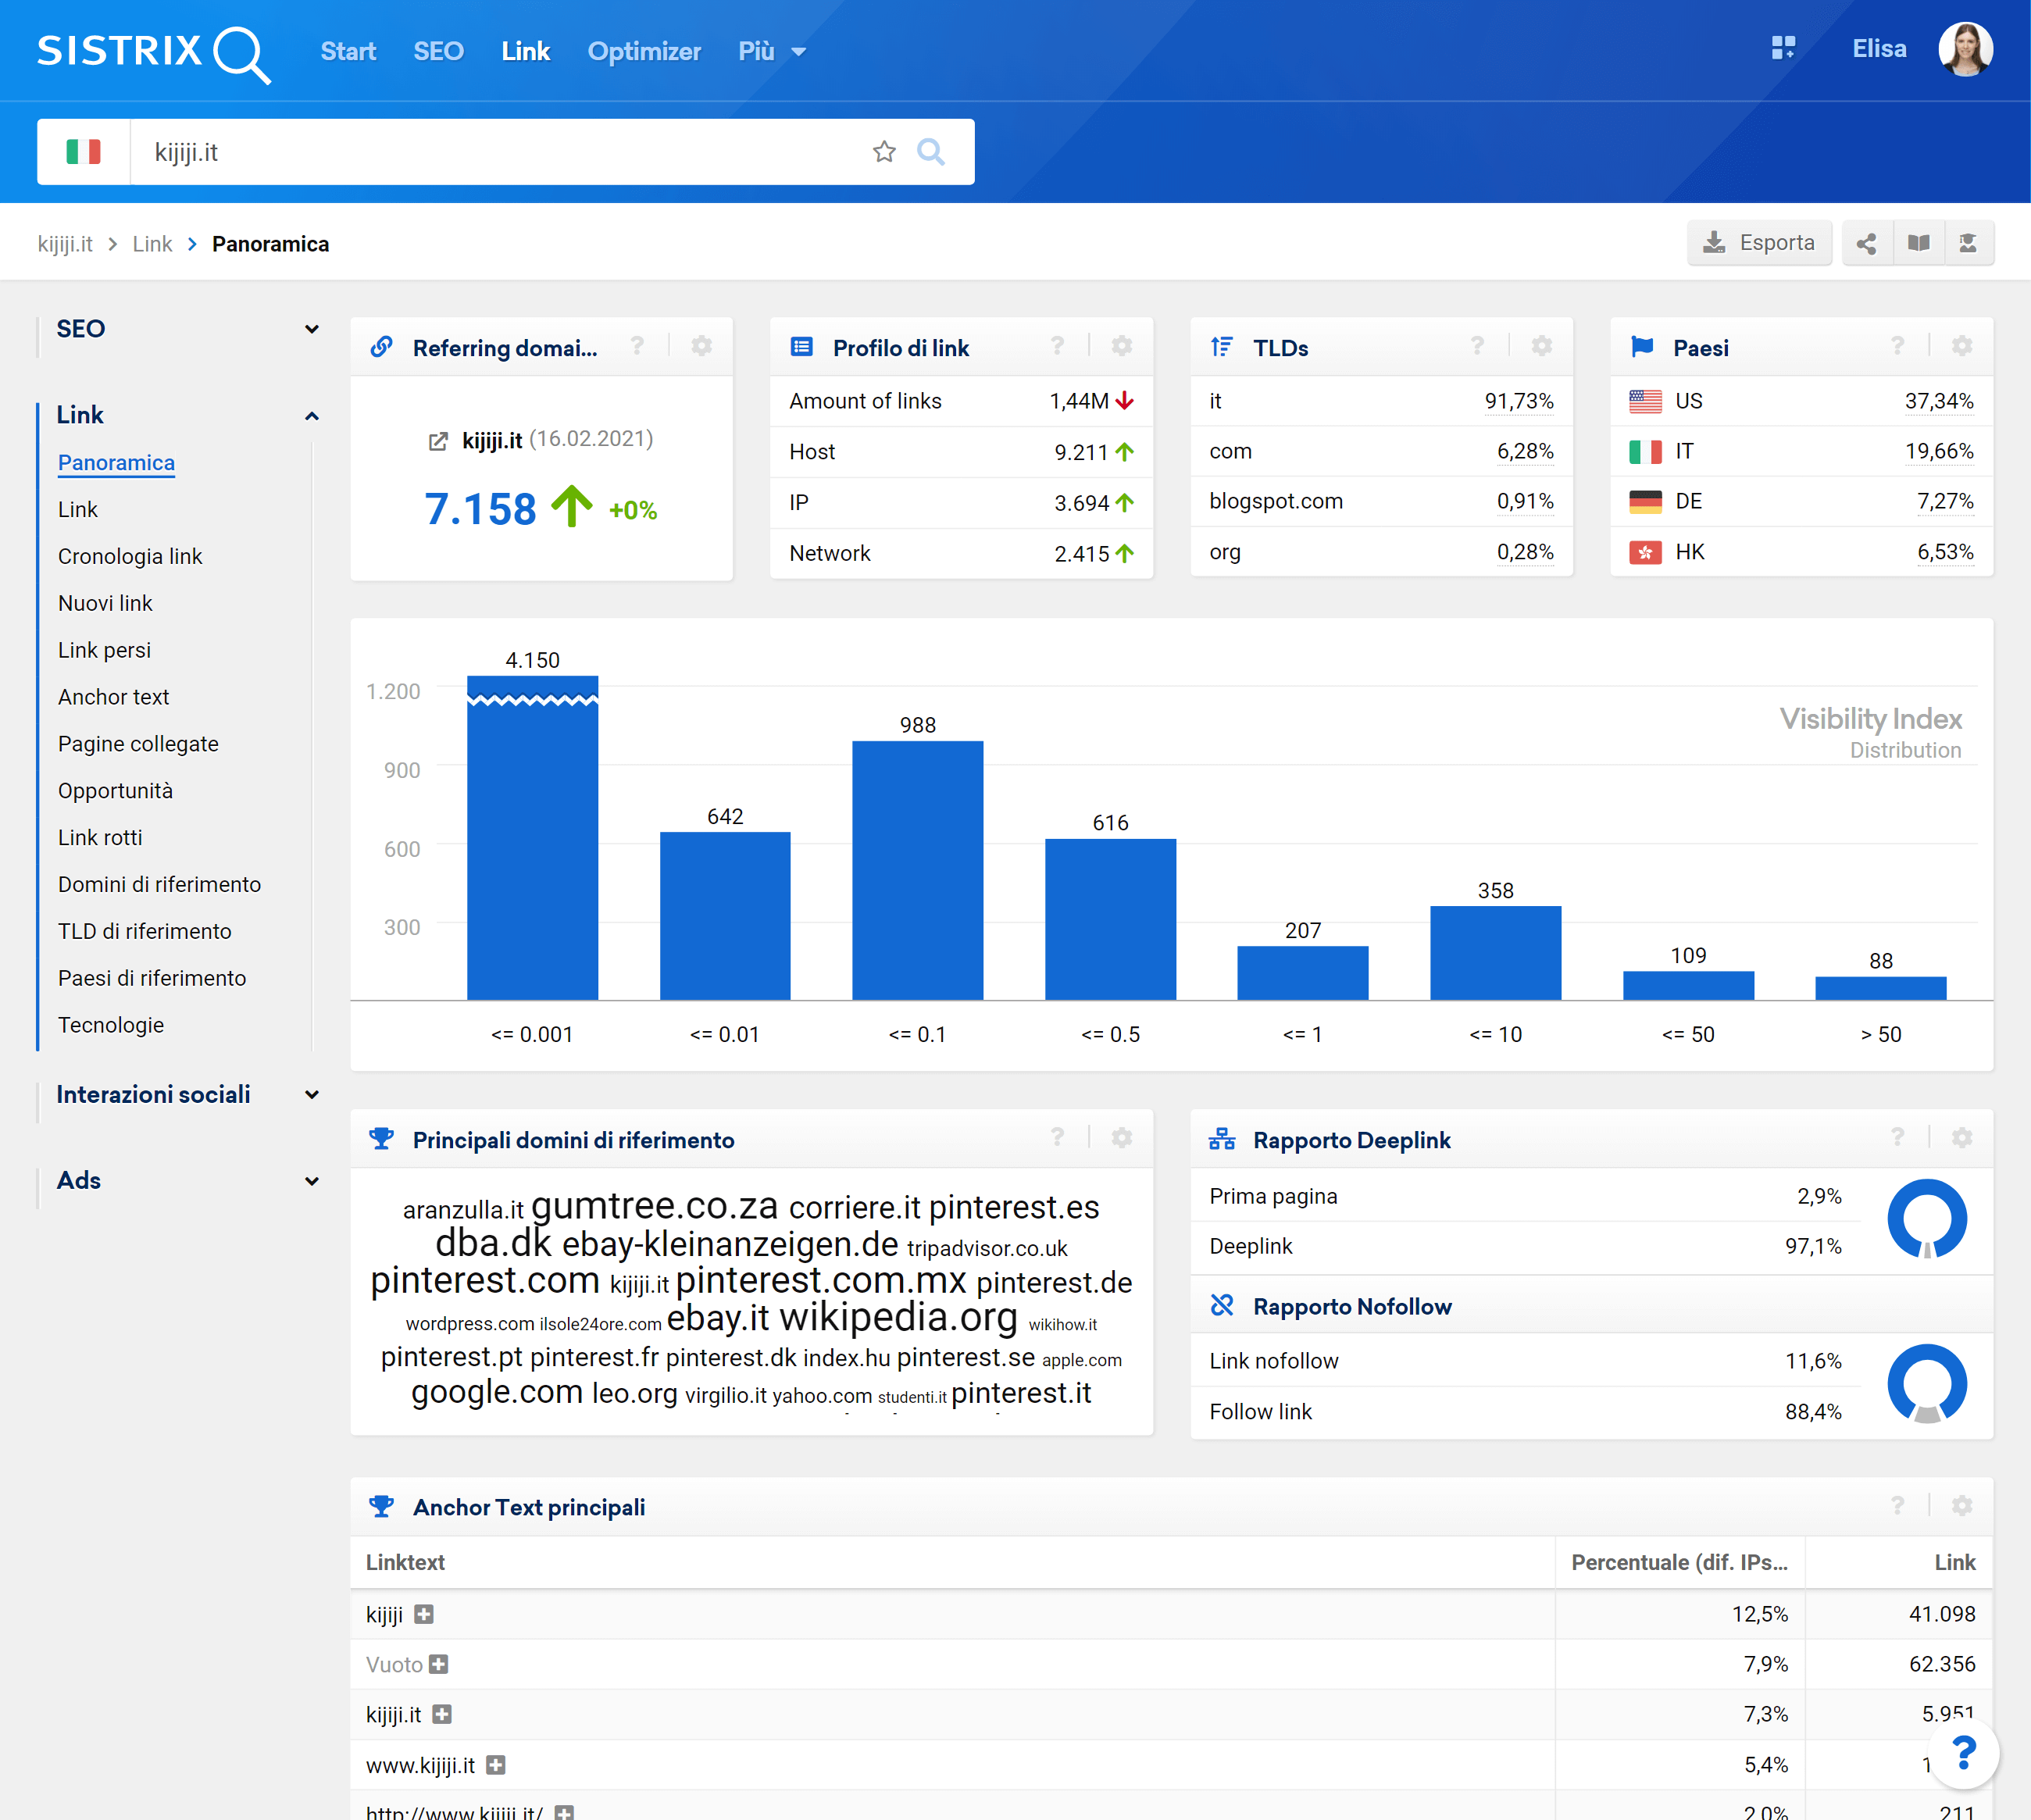
Task: Open external link icon beside kijiji.it
Action: [438, 441]
